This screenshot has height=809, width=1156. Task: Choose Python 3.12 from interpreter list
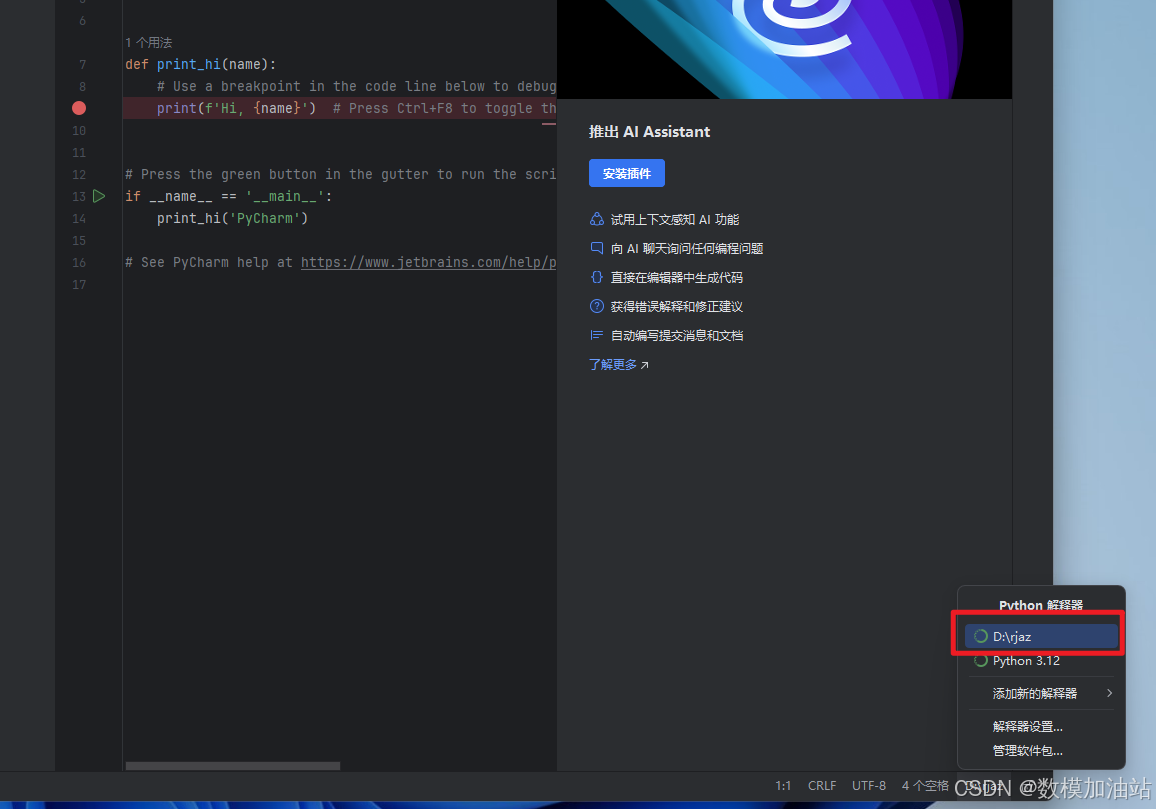coord(1026,661)
